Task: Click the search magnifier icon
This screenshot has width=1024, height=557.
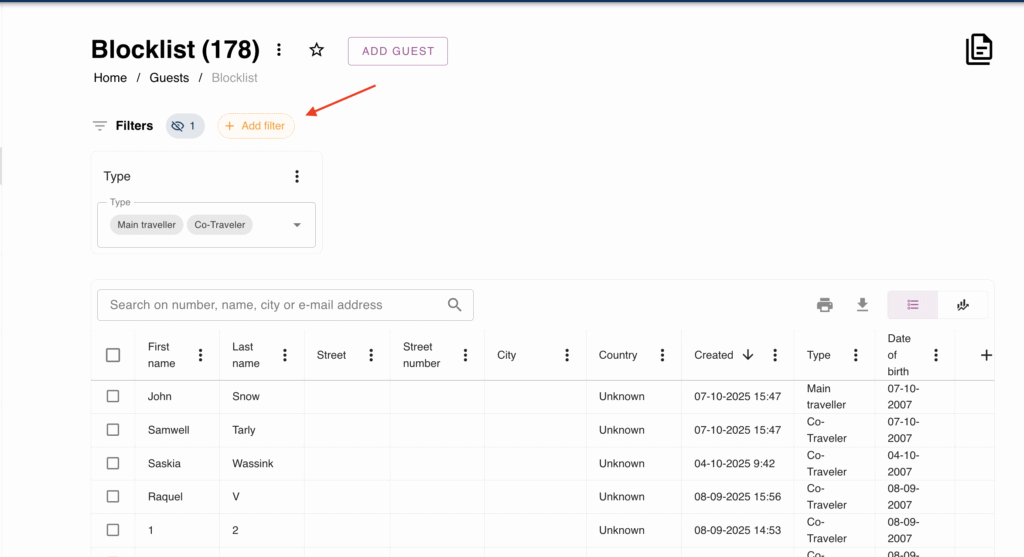Action: click(x=455, y=305)
